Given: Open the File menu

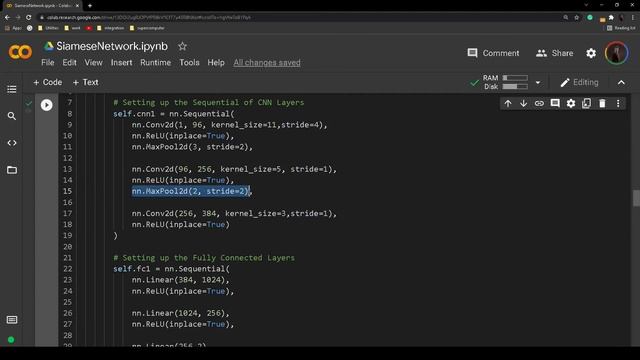Looking at the screenshot, I should coord(47,62).
